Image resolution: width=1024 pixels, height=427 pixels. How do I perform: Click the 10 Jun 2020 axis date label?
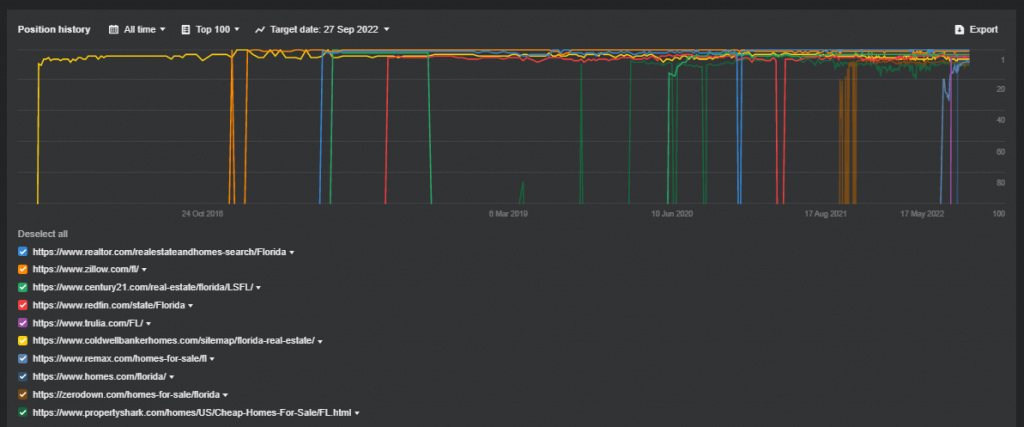coord(672,214)
